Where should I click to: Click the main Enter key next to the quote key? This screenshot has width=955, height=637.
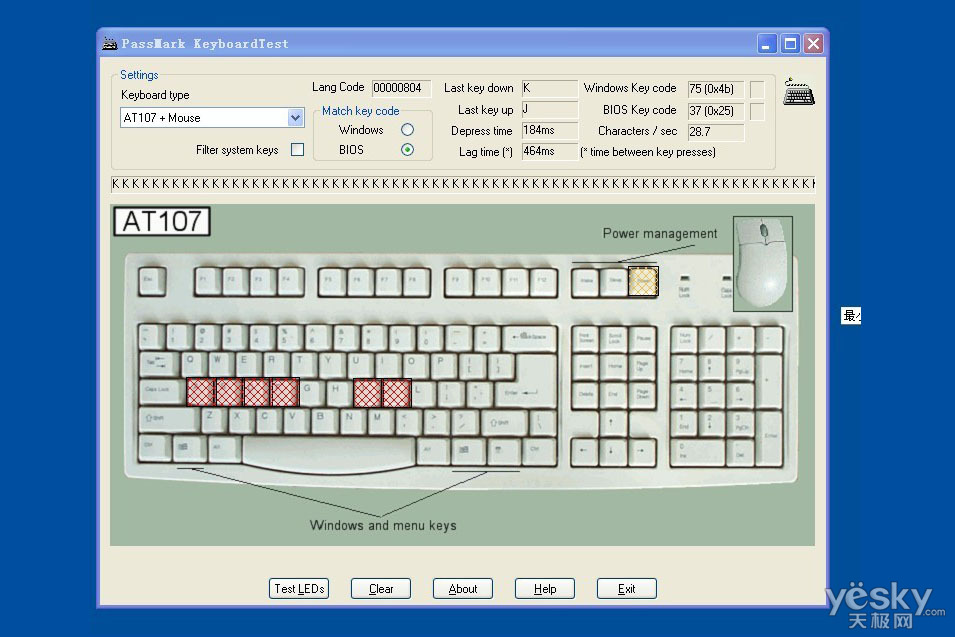526,393
